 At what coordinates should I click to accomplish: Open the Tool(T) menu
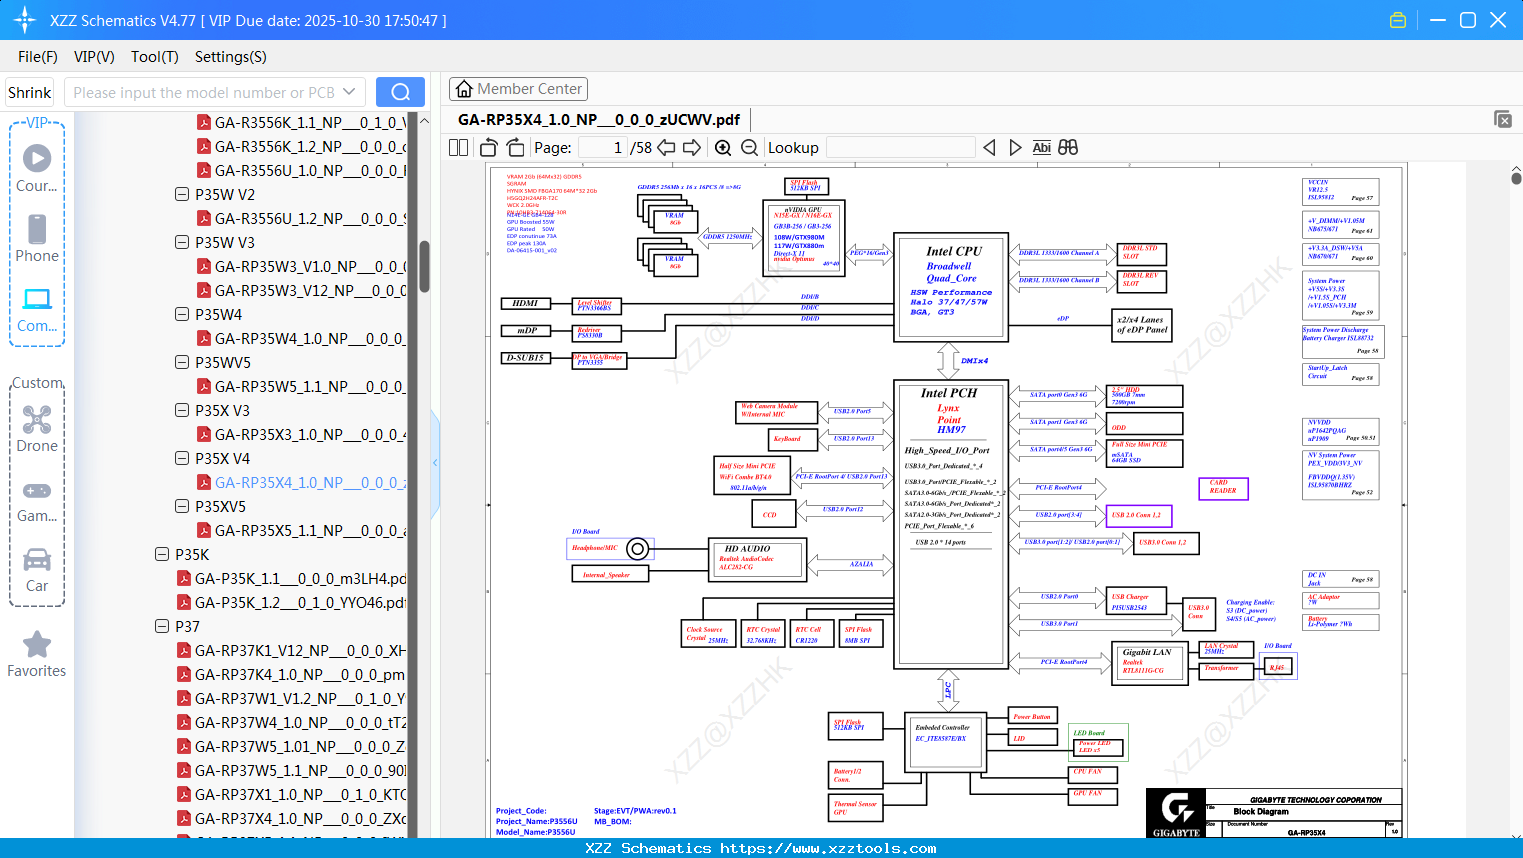click(155, 57)
